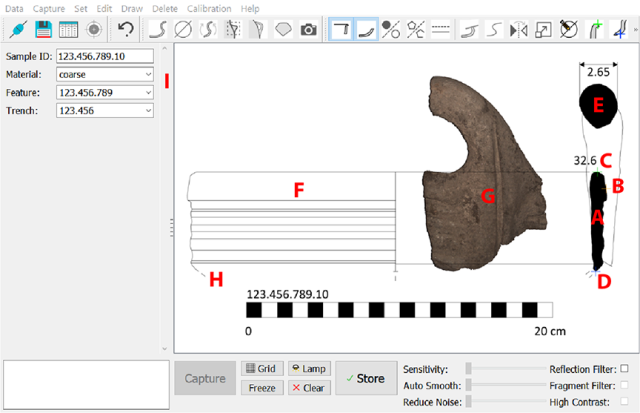
Task: Select the diameter circle-slash tool
Action: click(183, 30)
